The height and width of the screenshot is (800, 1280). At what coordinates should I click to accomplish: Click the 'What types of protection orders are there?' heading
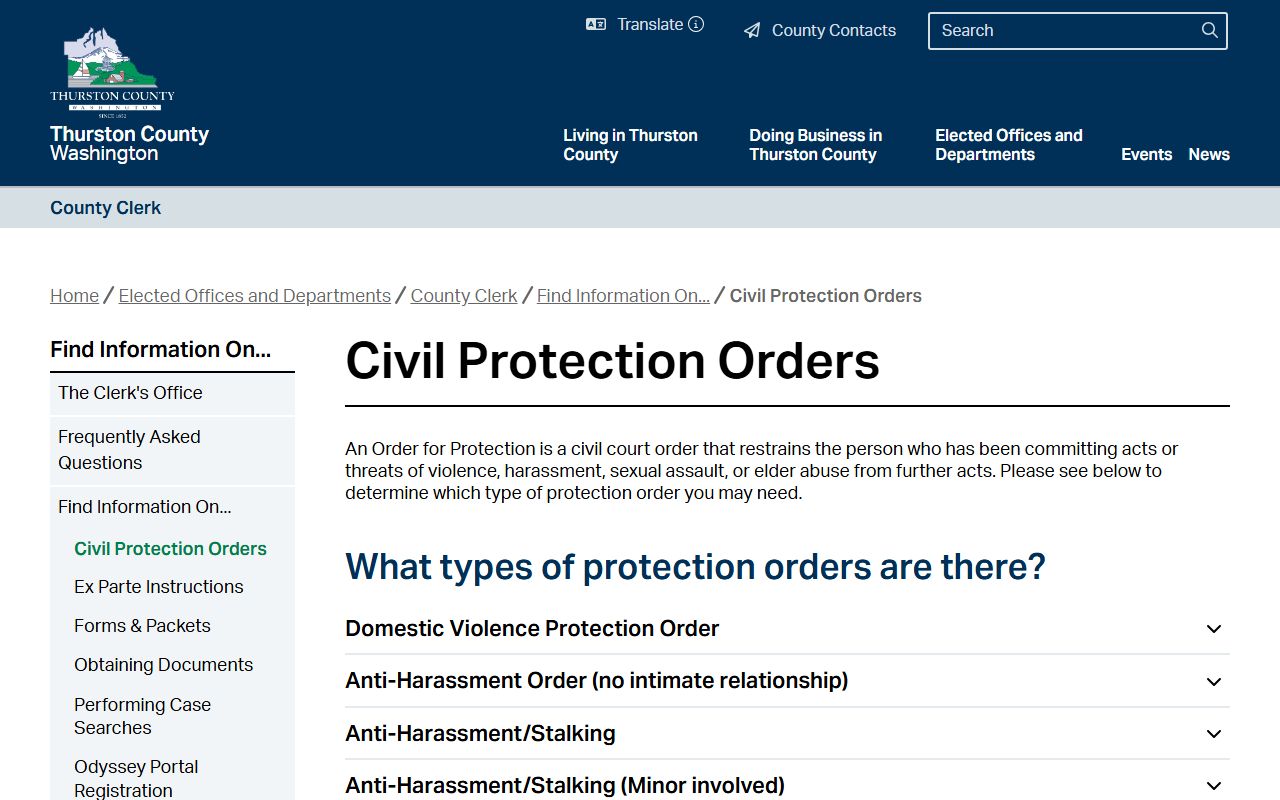pyautogui.click(x=695, y=567)
